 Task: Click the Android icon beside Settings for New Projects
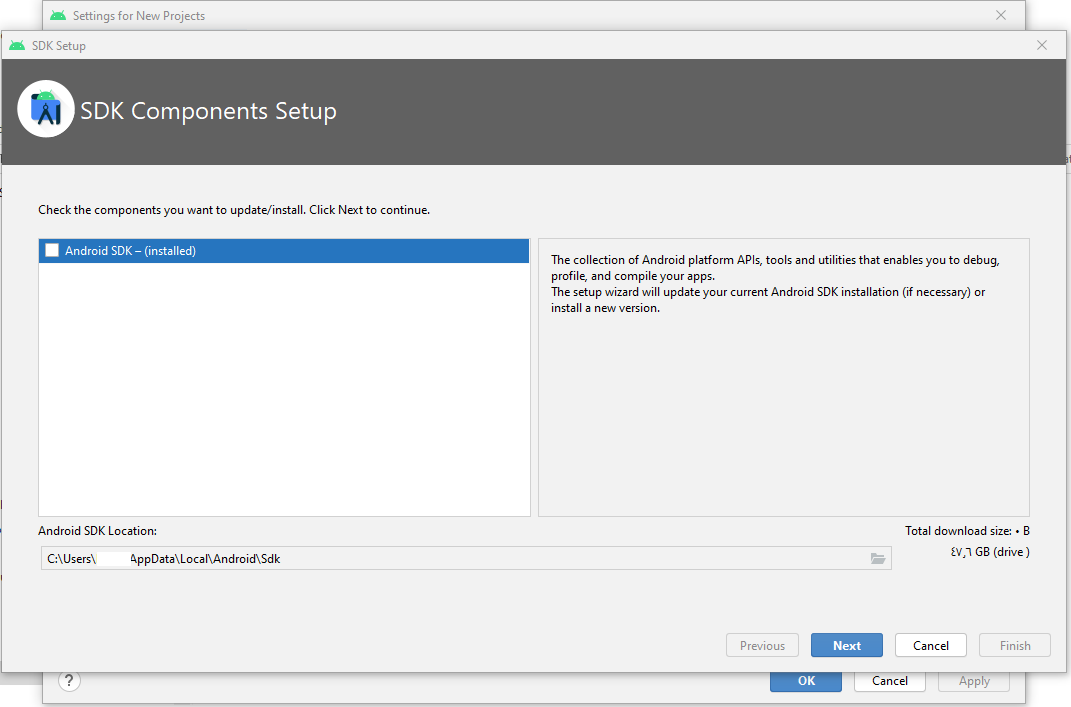click(58, 15)
